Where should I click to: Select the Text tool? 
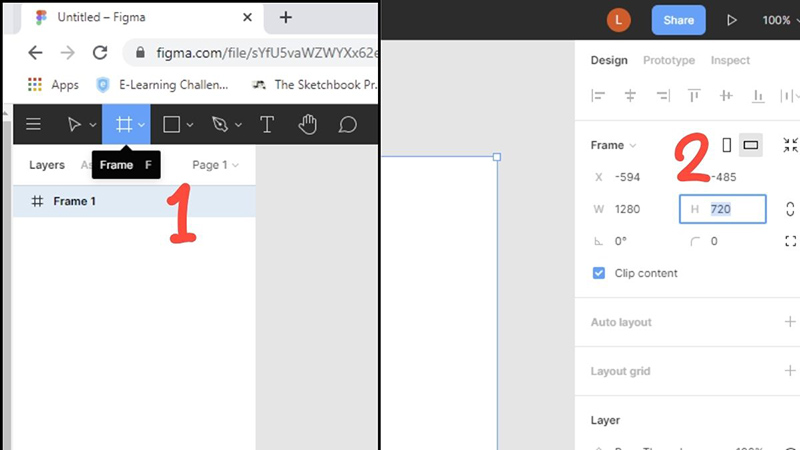(x=267, y=124)
